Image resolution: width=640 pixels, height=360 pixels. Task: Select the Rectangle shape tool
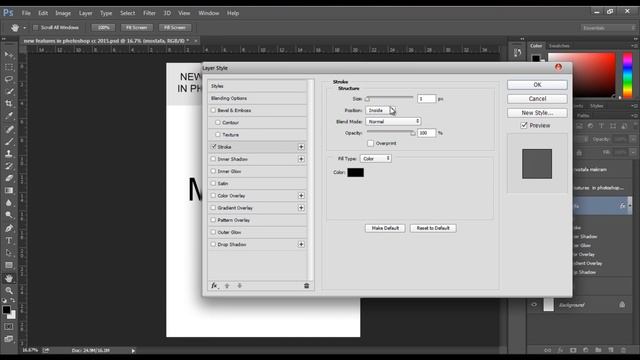[9, 265]
